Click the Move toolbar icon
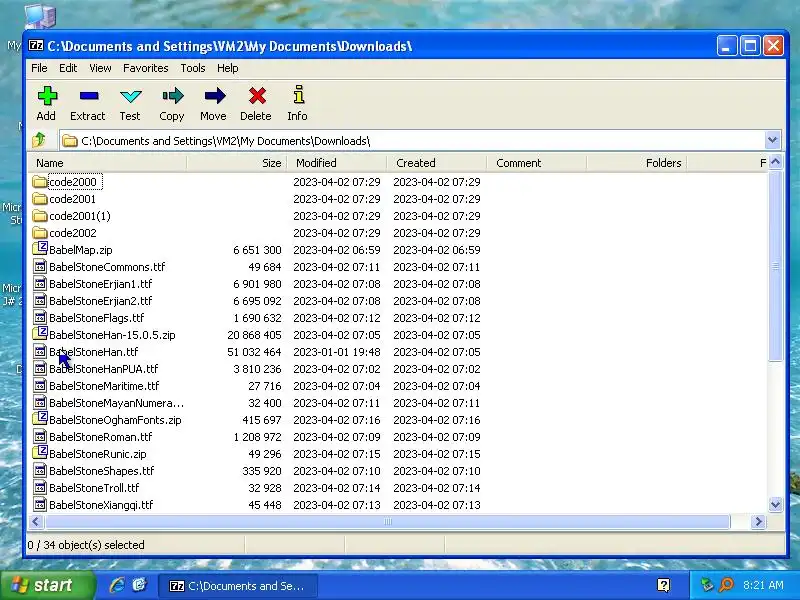Screen dimensions: 800x600 tap(214, 96)
